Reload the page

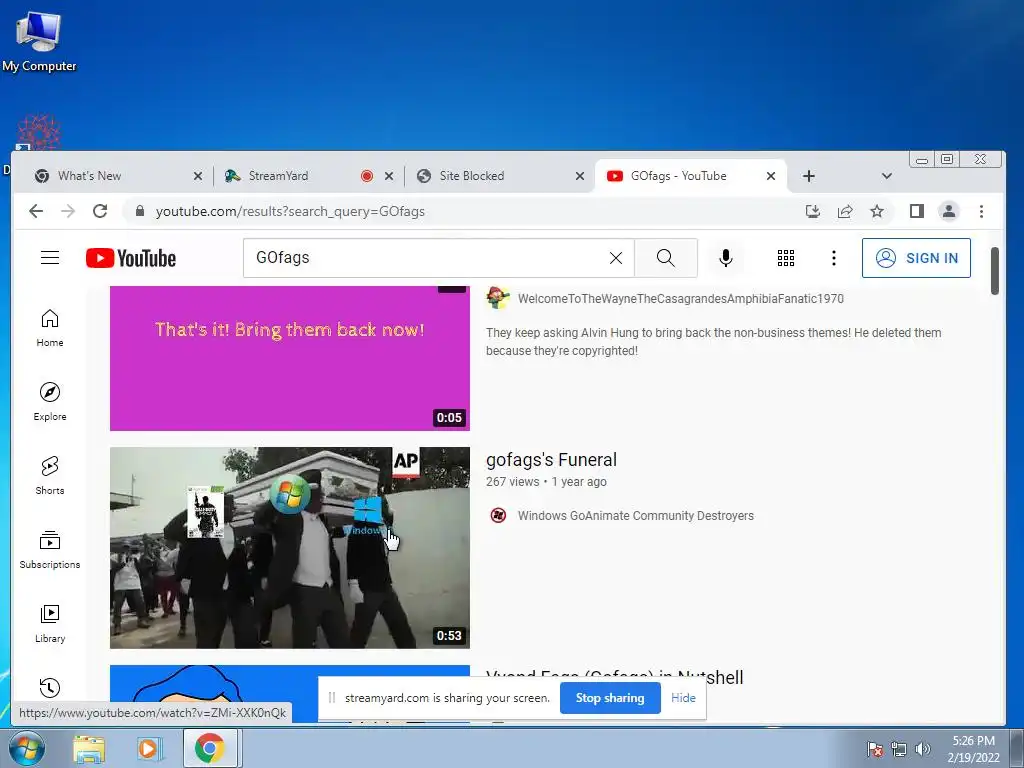pos(100,211)
